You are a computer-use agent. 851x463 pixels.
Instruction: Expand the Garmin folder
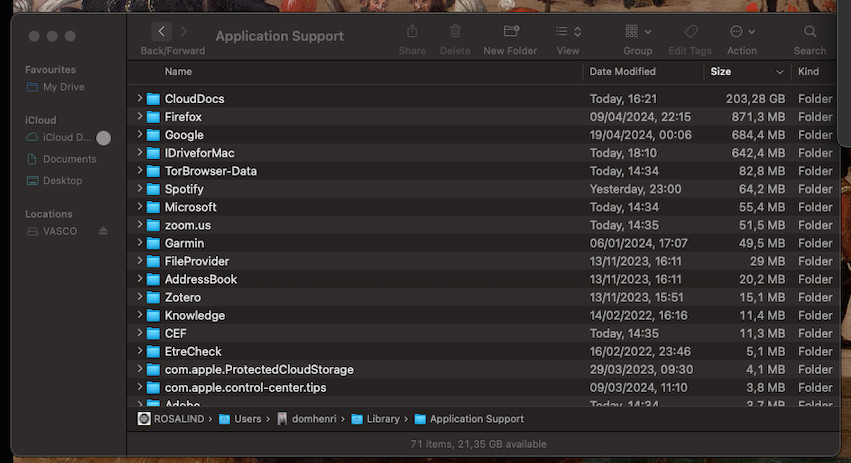139,243
